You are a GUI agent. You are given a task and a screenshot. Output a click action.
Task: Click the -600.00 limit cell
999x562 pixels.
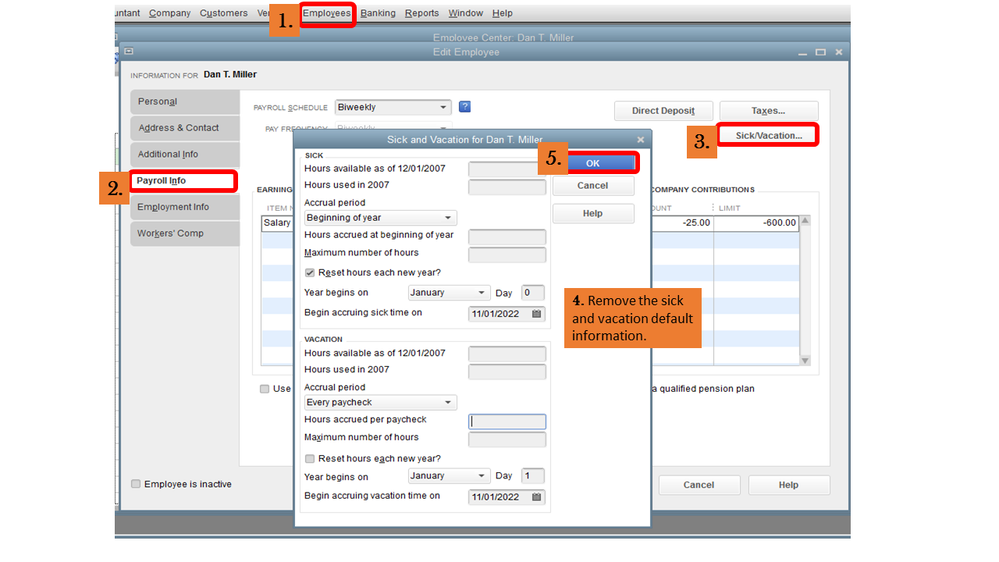pyautogui.click(x=757, y=223)
